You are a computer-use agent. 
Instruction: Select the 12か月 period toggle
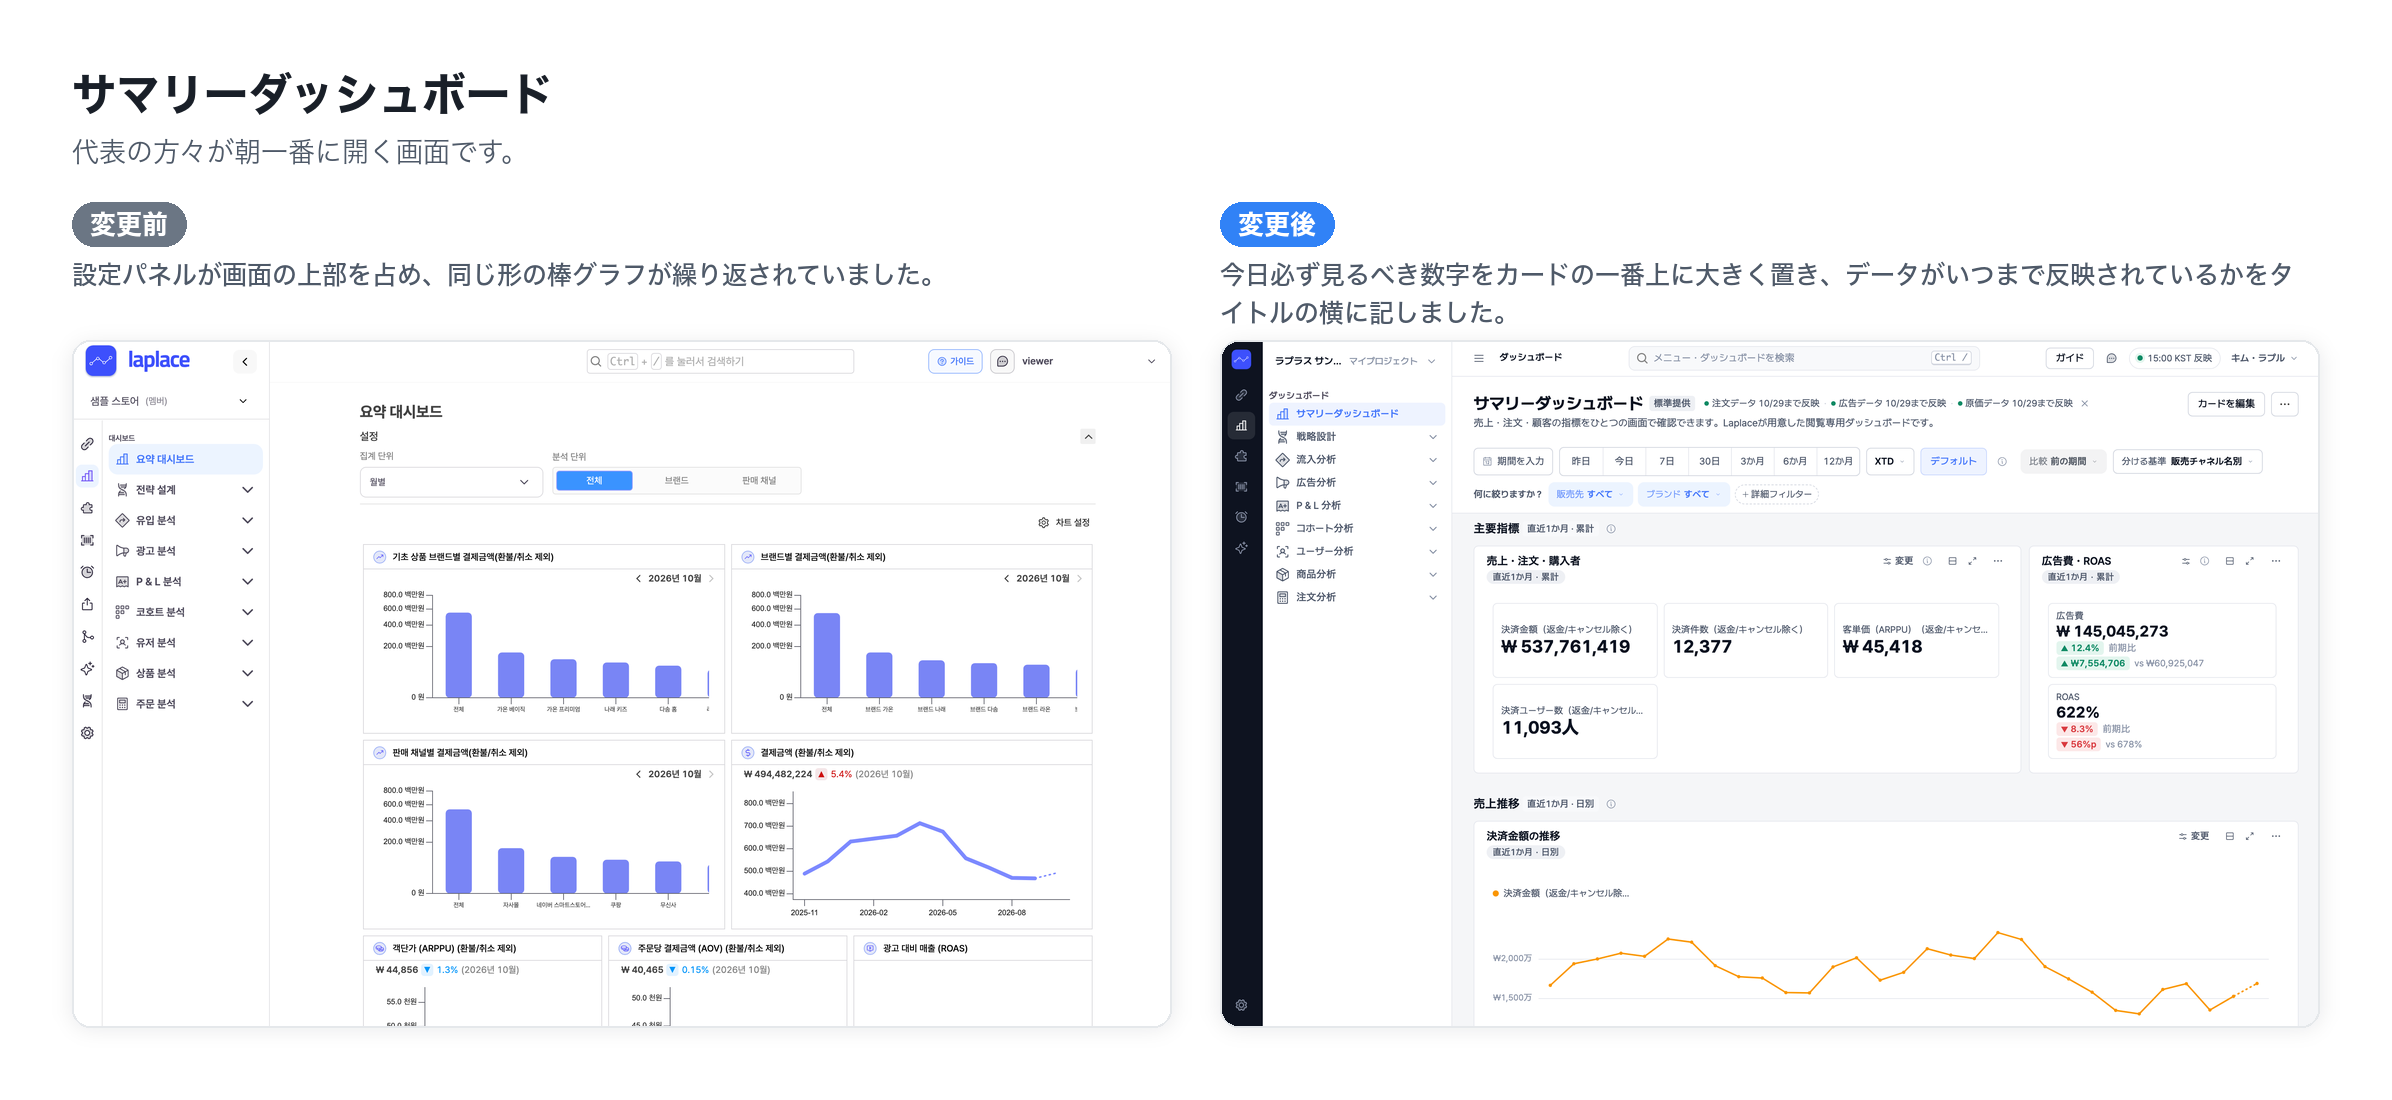point(1837,461)
